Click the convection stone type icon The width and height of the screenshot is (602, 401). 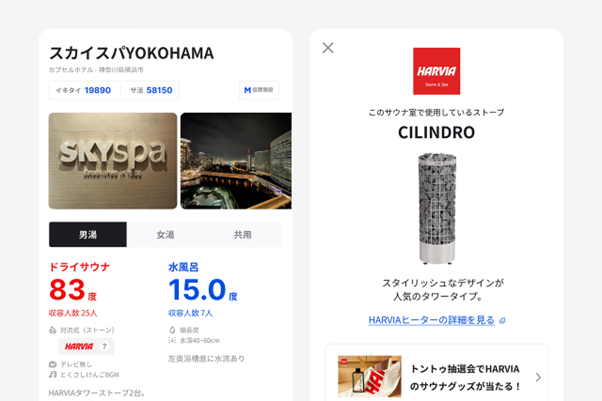click(53, 330)
